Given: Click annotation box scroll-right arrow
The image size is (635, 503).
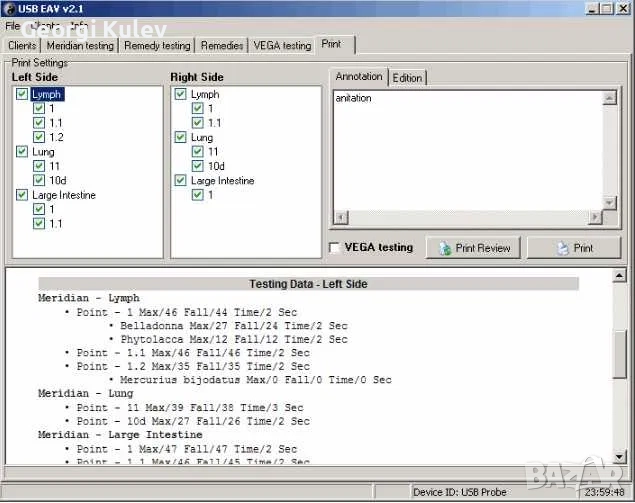Looking at the screenshot, I should tap(596, 217).
